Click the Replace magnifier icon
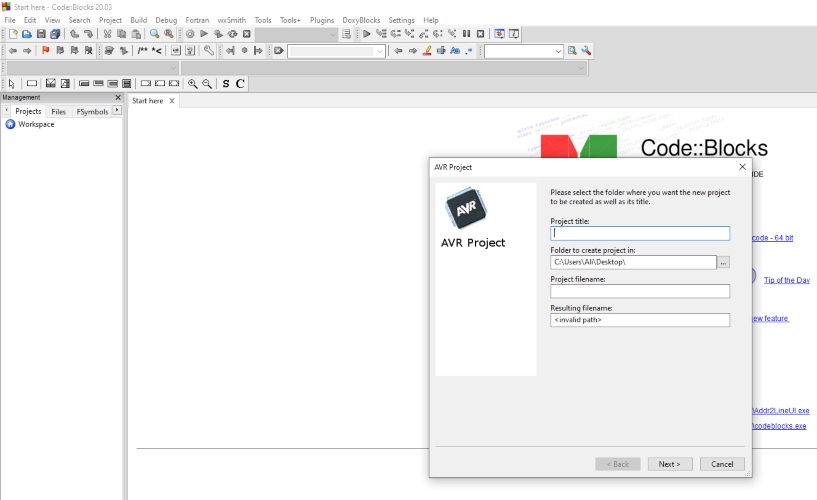This screenshot has height=500, width=817. coord(169,34)
